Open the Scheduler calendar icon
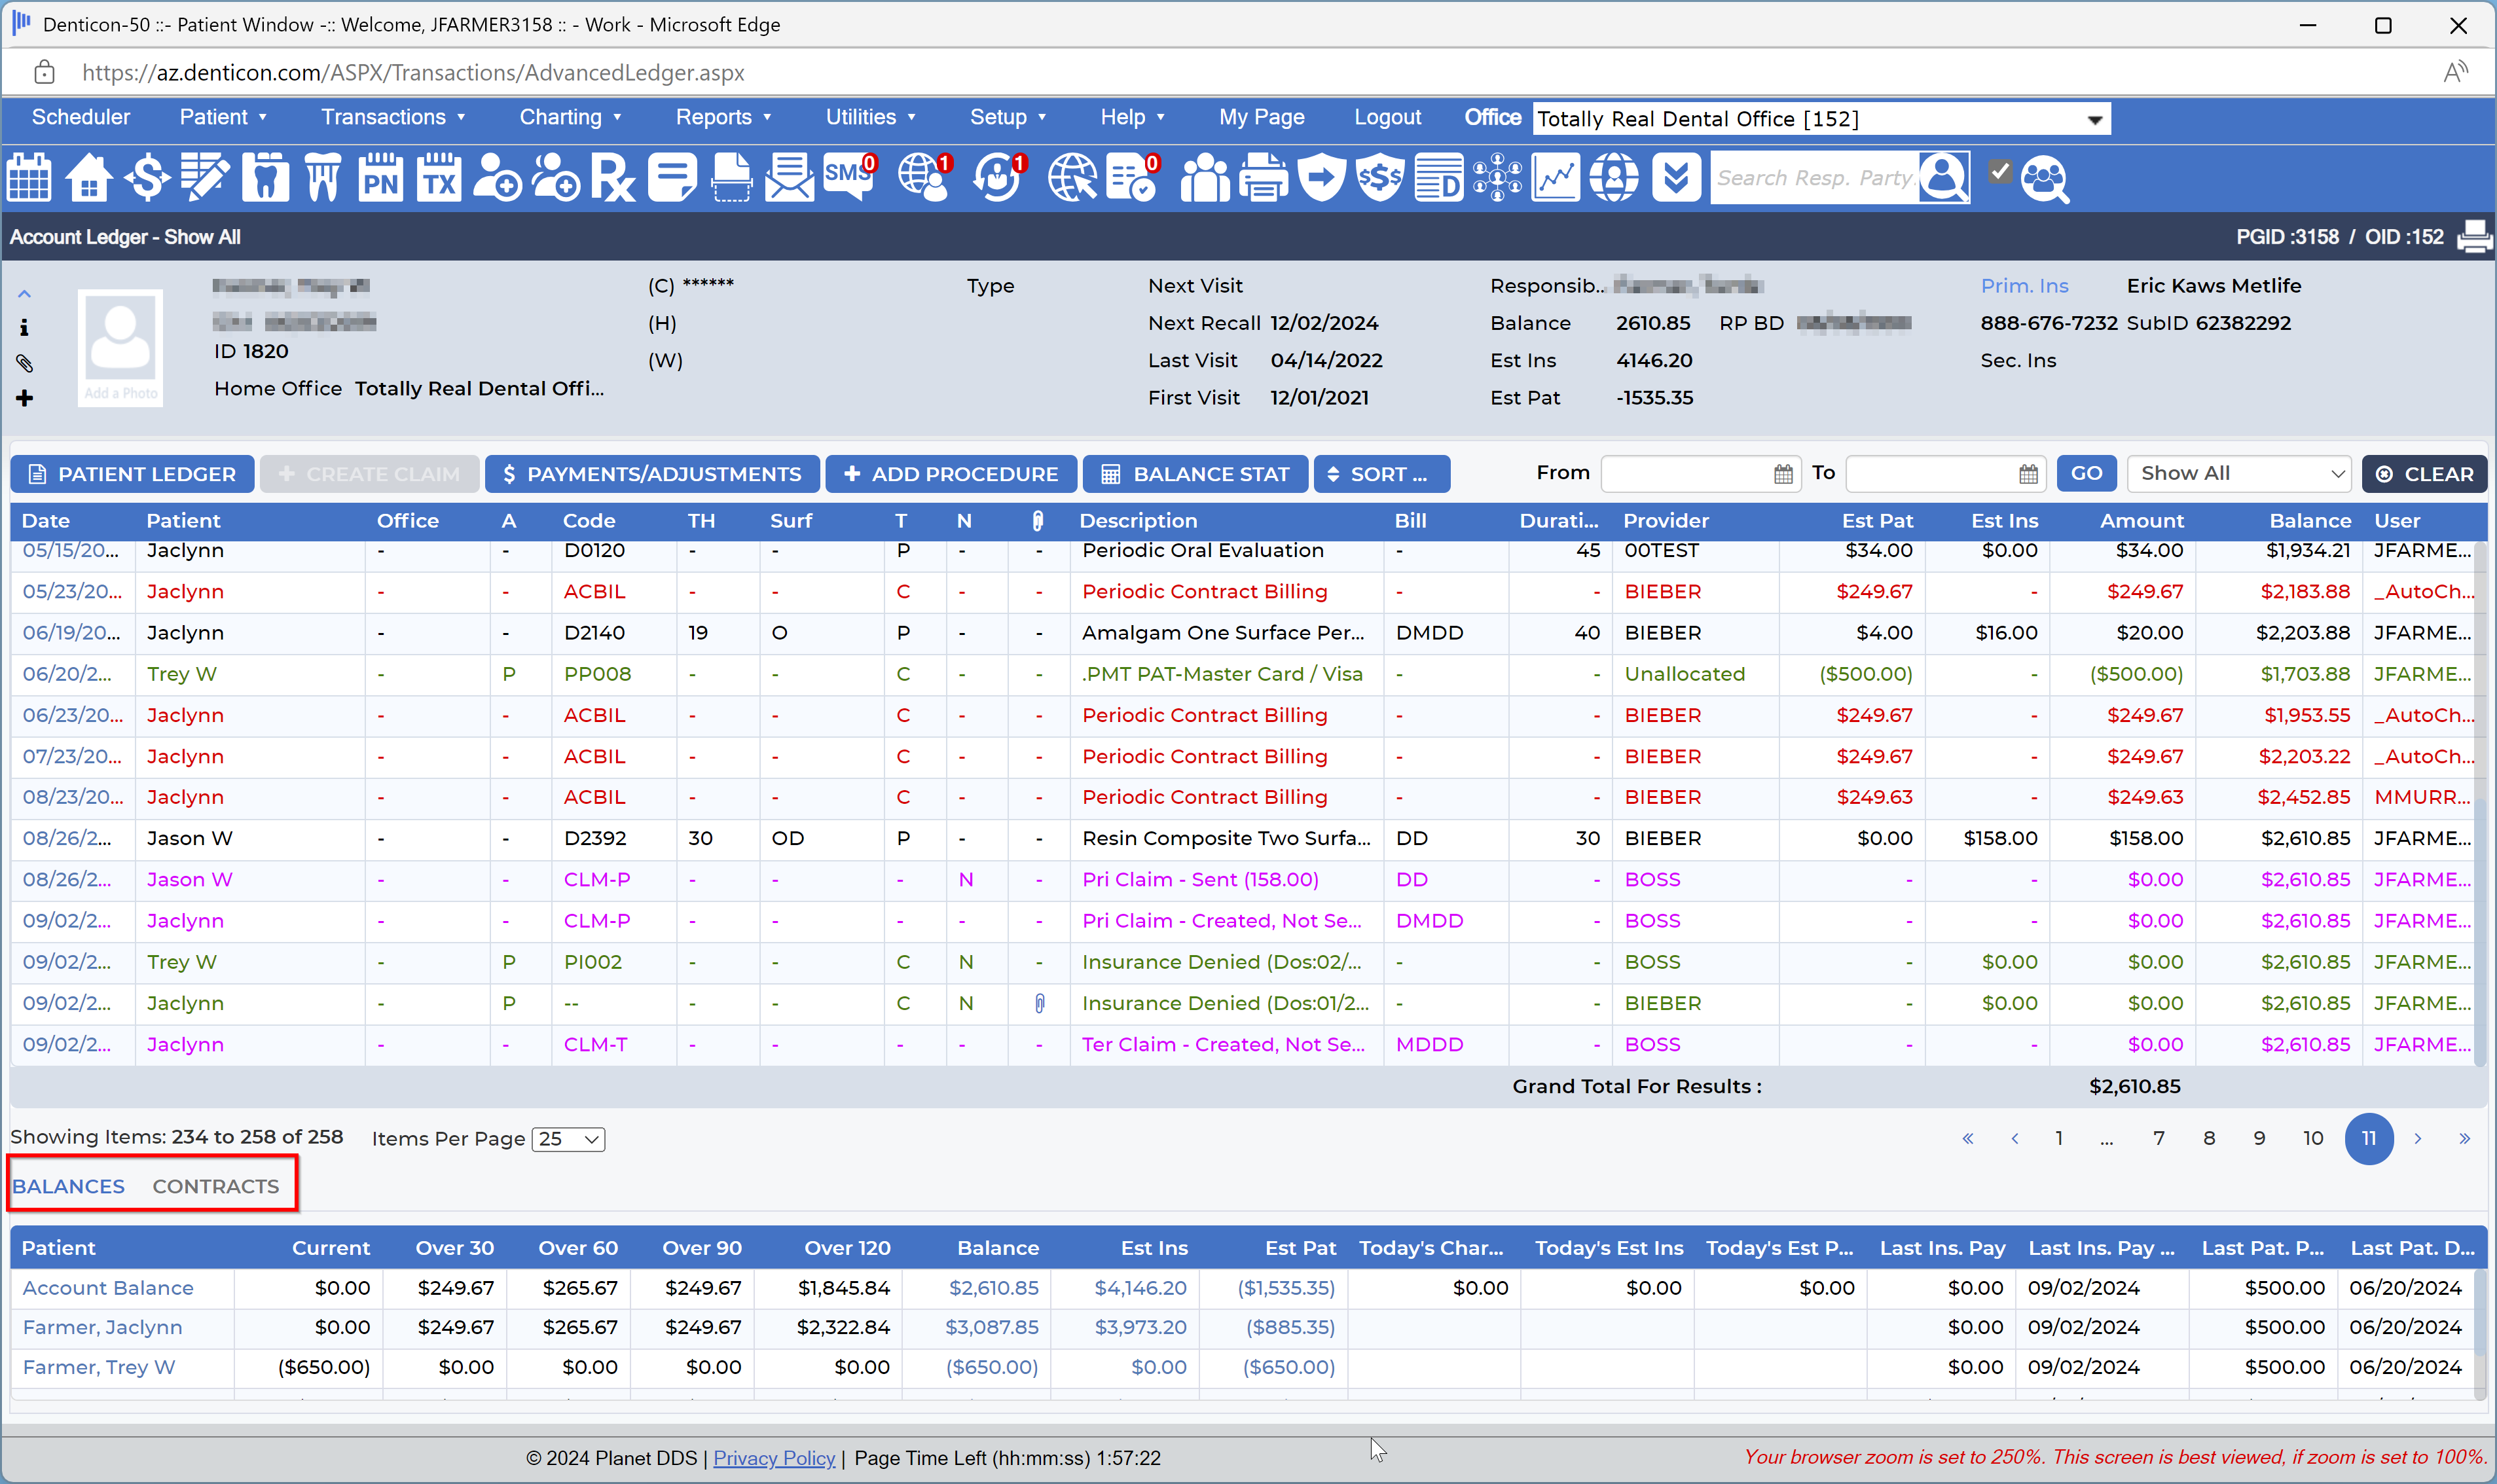 pyautogui.click(x=28, y=177)
